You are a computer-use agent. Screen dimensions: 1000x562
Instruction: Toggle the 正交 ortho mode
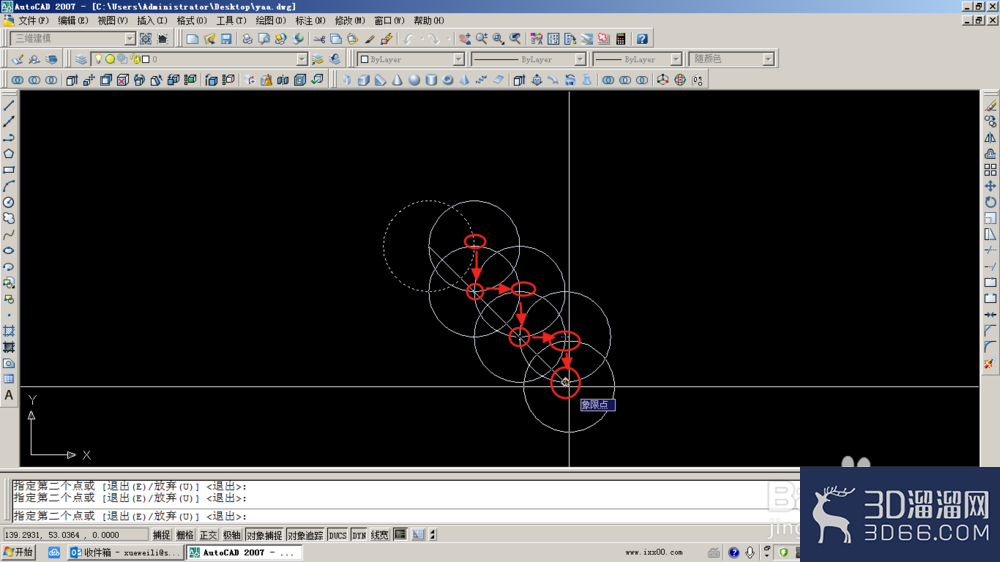pyautogui.click(x=208, y=535)
